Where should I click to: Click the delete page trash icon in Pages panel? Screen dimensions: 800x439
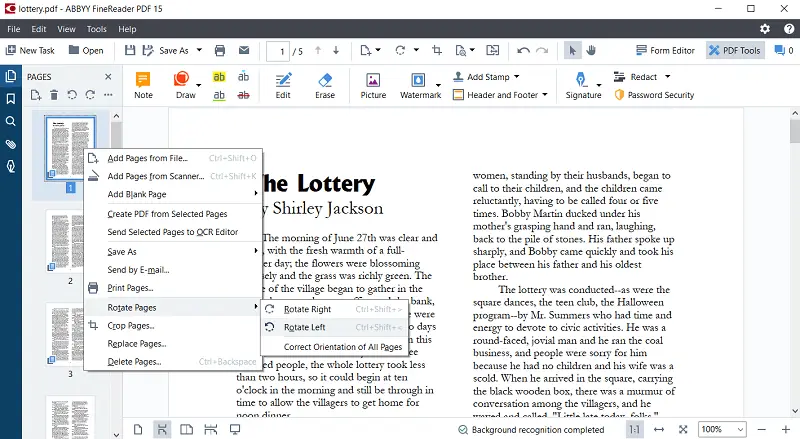click(54, 95)
